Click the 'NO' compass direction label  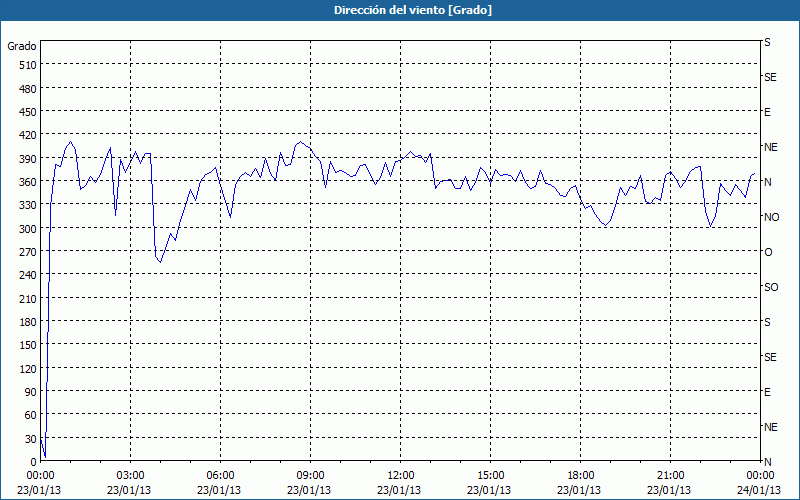point(771,217)
